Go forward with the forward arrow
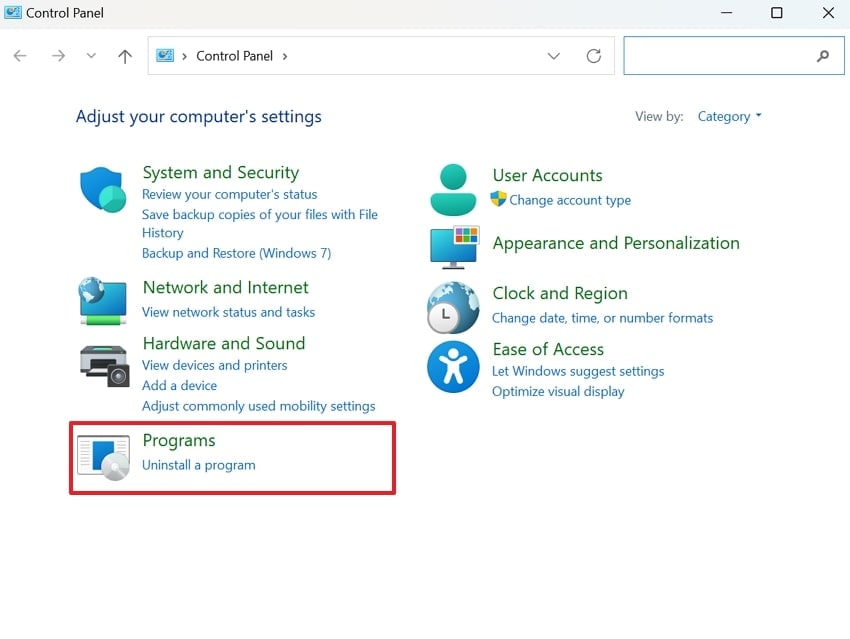The height and width of the screenshot is (639, 850). 58,56
